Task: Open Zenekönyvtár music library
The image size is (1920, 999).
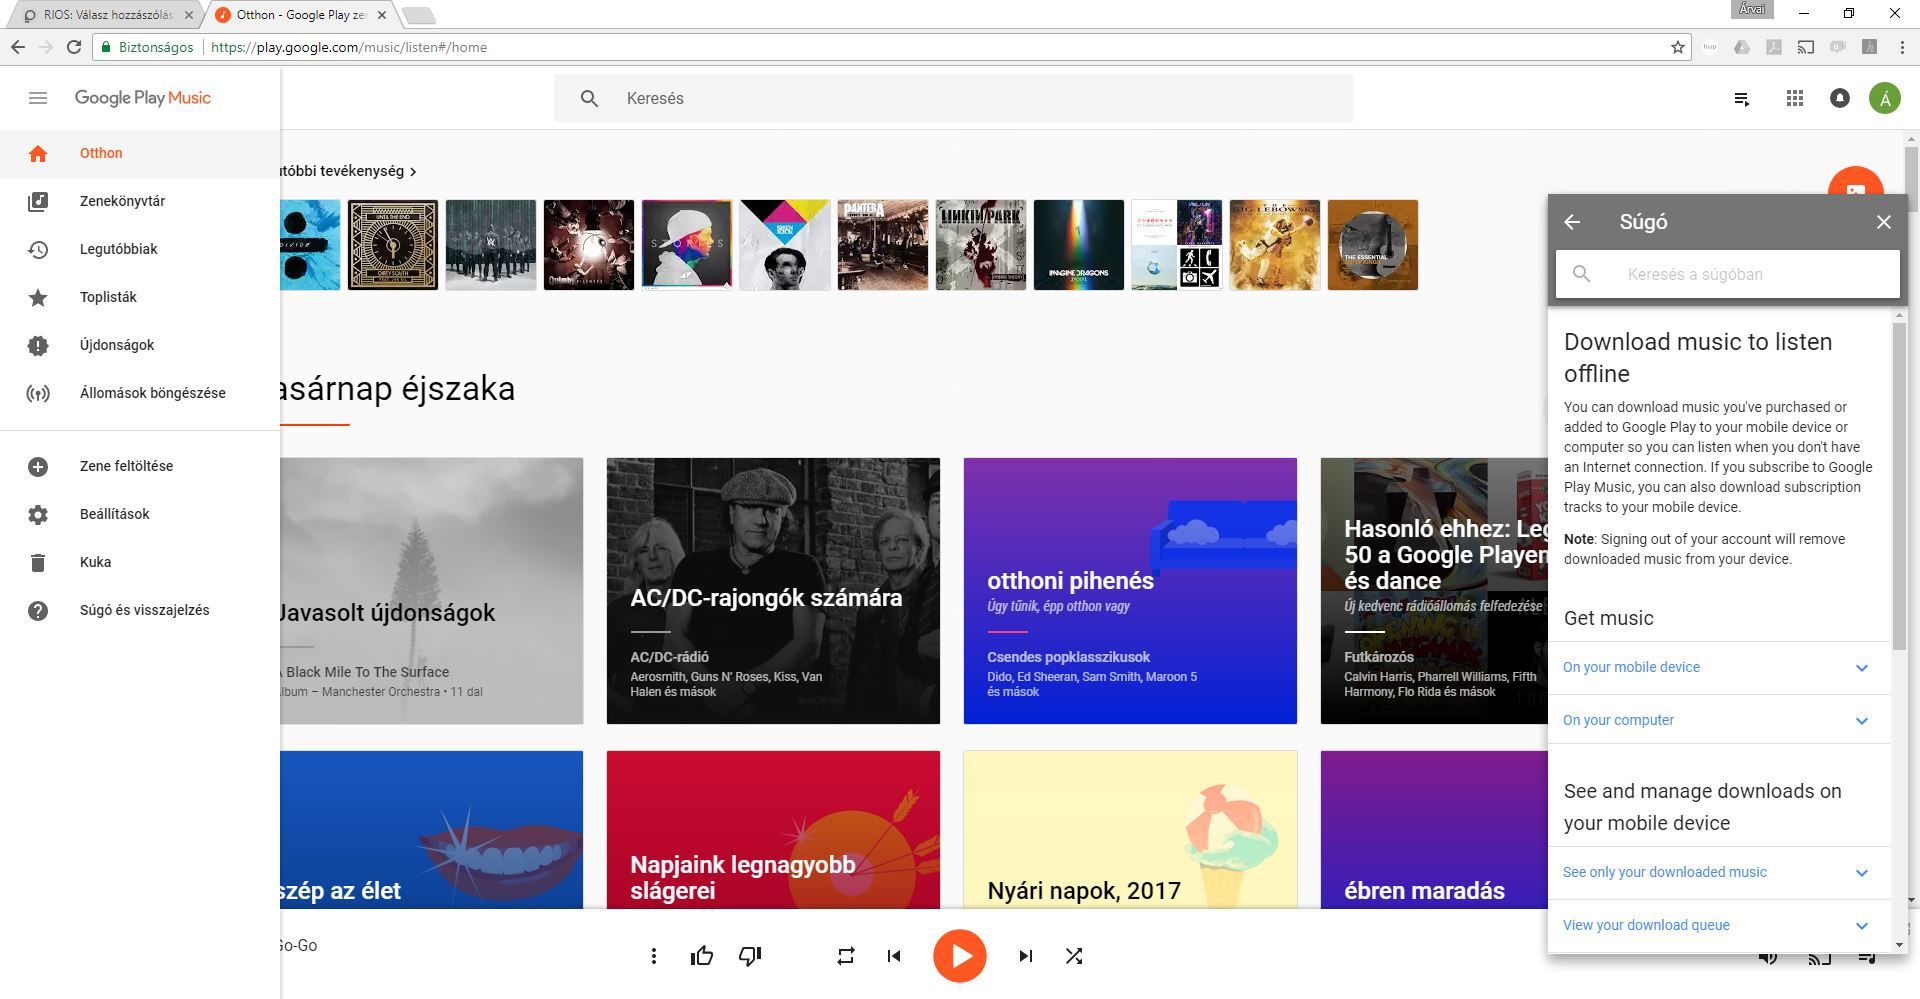Action: pos(140,201)
